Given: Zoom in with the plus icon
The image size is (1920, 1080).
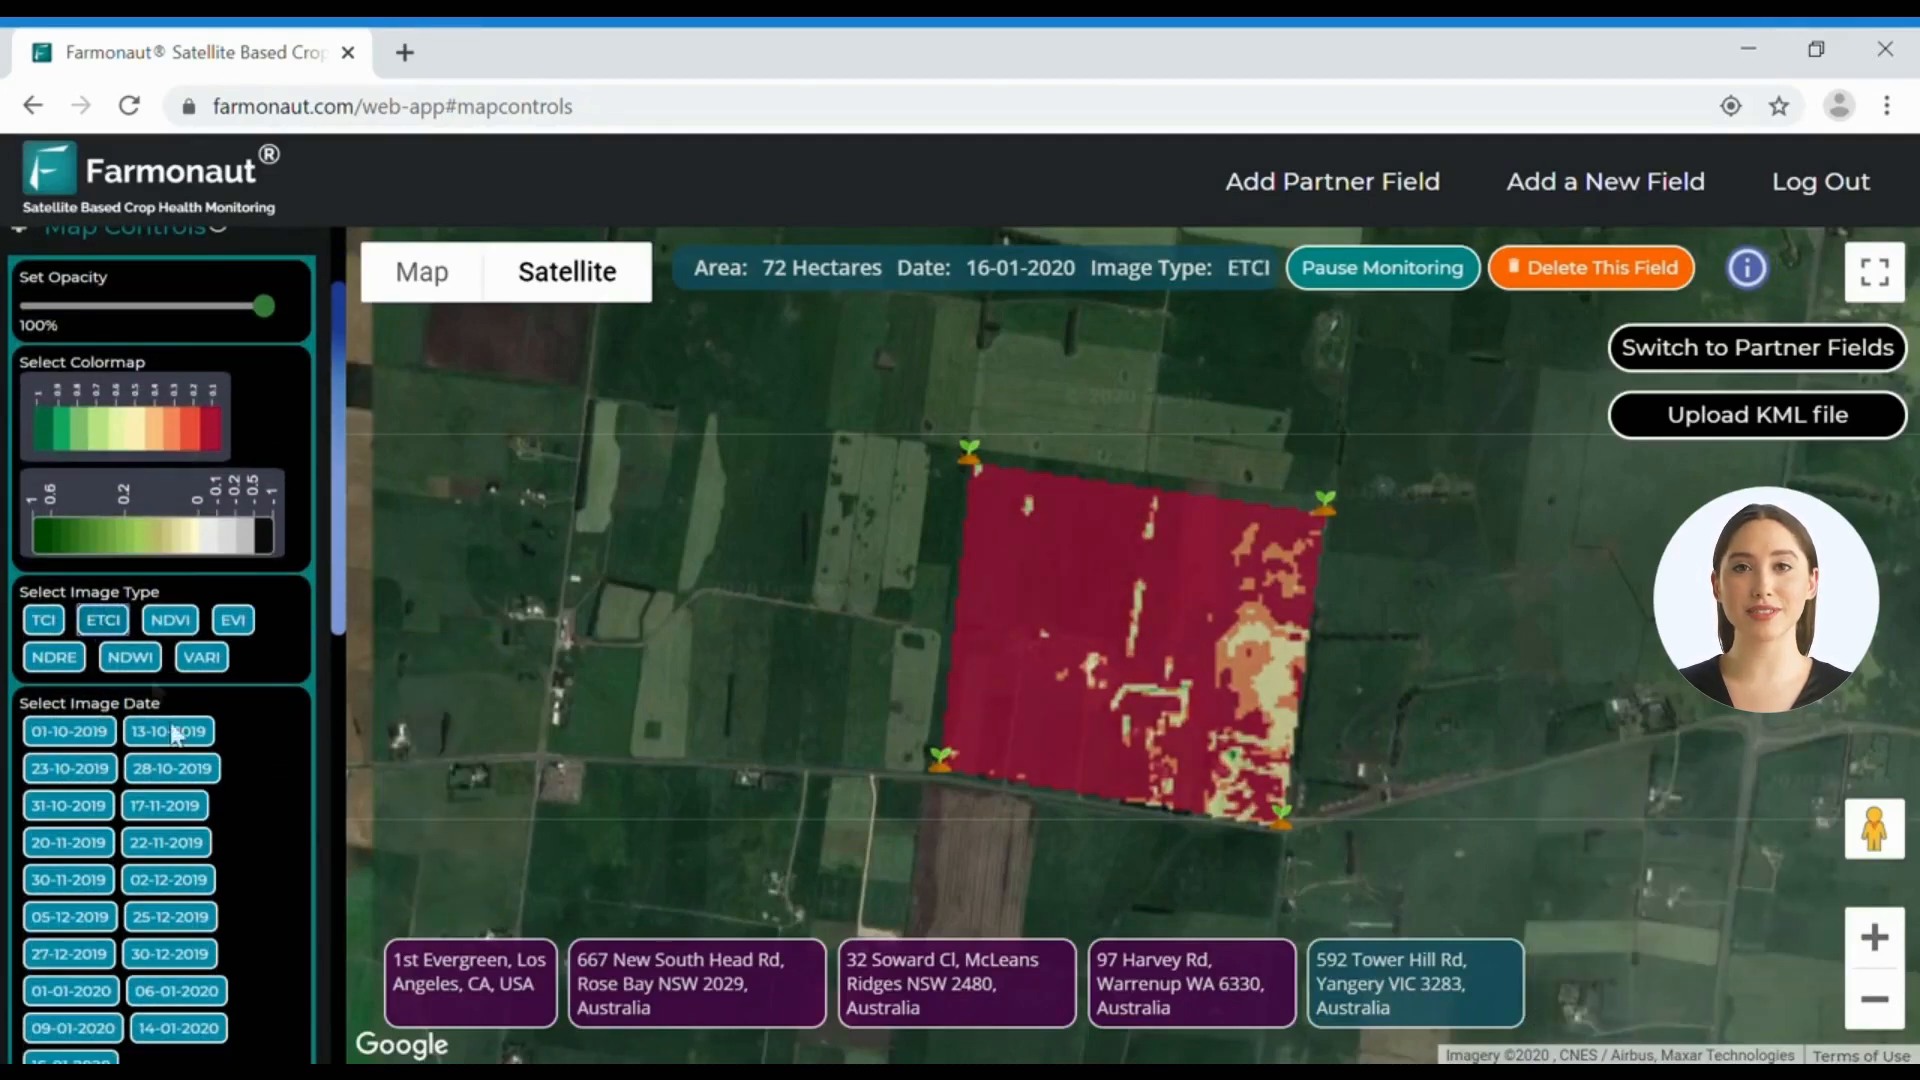Looking at the screenshot, I should [1874, 937].
